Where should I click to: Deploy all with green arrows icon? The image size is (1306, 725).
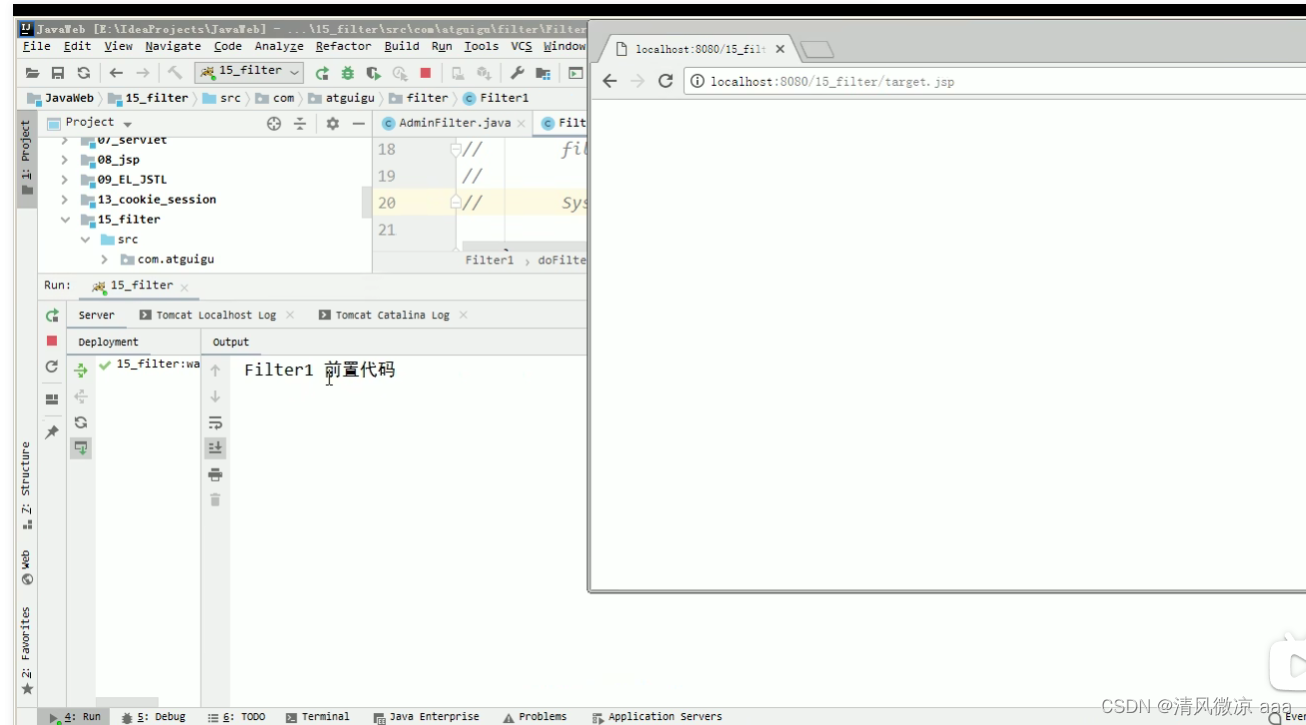tap(81, 370)
